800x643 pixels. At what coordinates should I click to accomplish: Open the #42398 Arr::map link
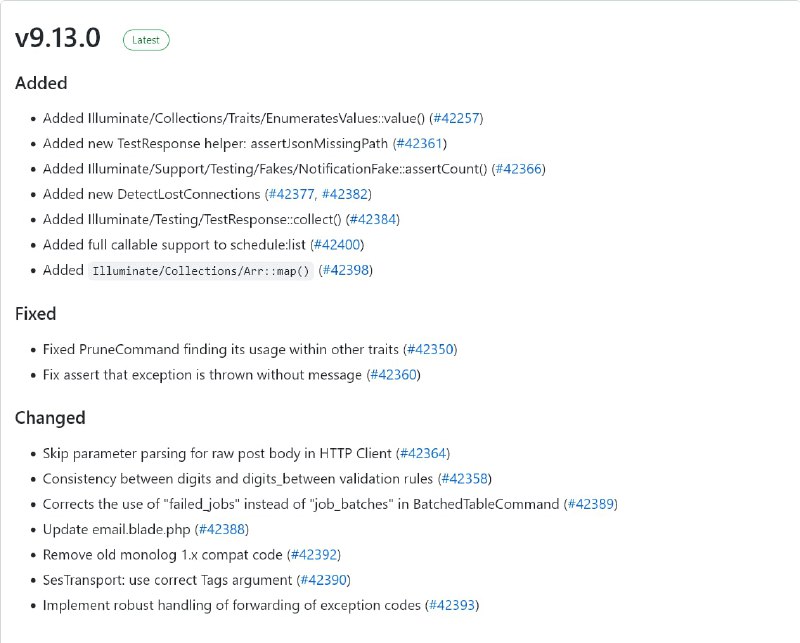(x=346, y=270)
